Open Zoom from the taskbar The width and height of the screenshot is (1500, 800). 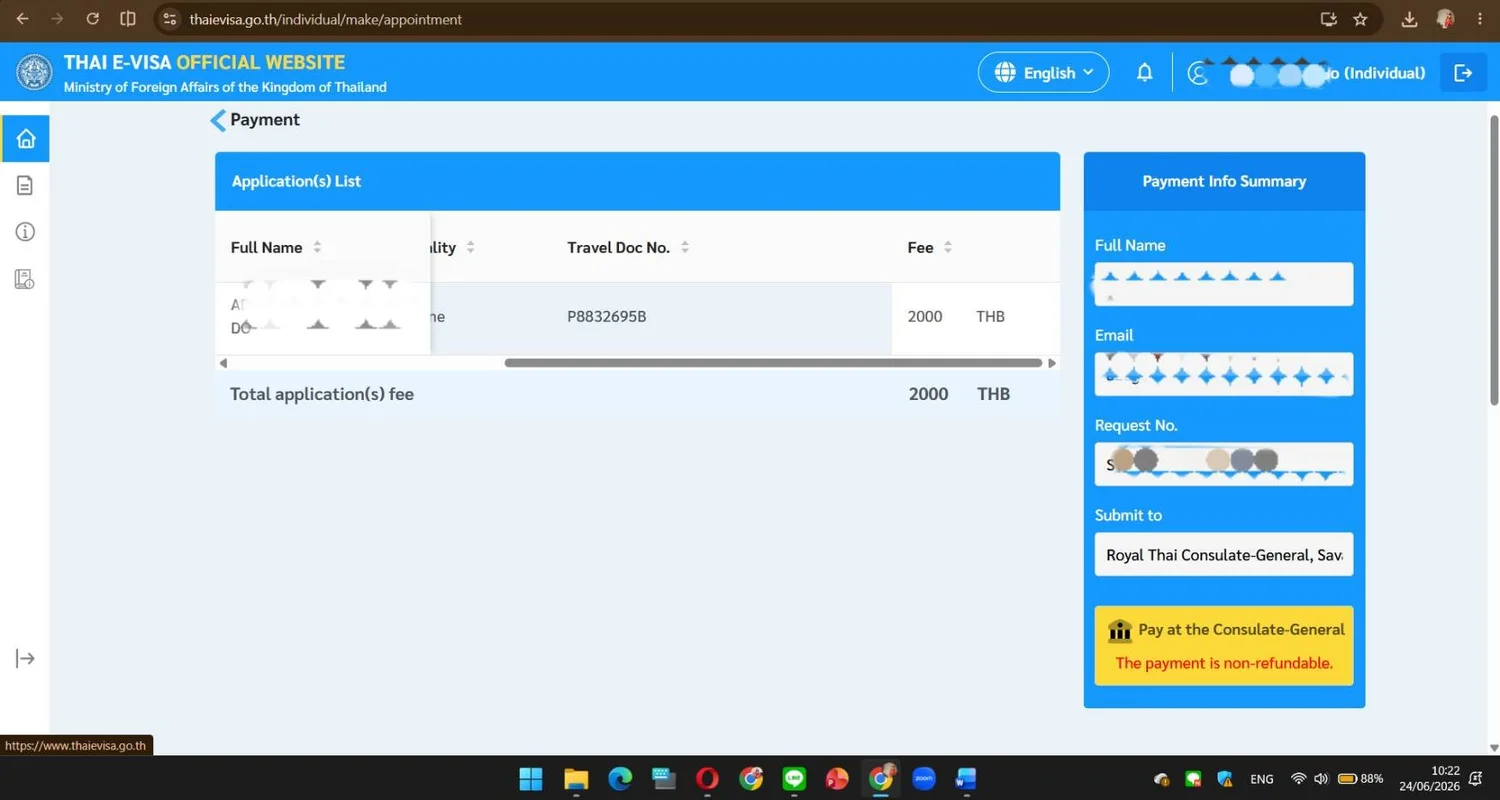pos(924,779)
